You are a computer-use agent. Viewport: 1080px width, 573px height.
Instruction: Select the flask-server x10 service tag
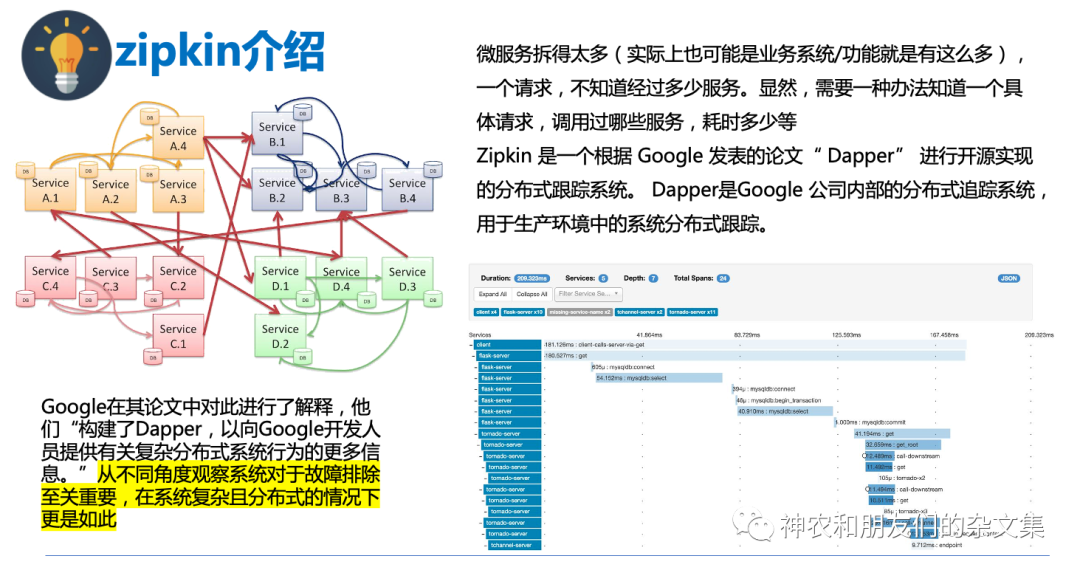coord(523,312)
